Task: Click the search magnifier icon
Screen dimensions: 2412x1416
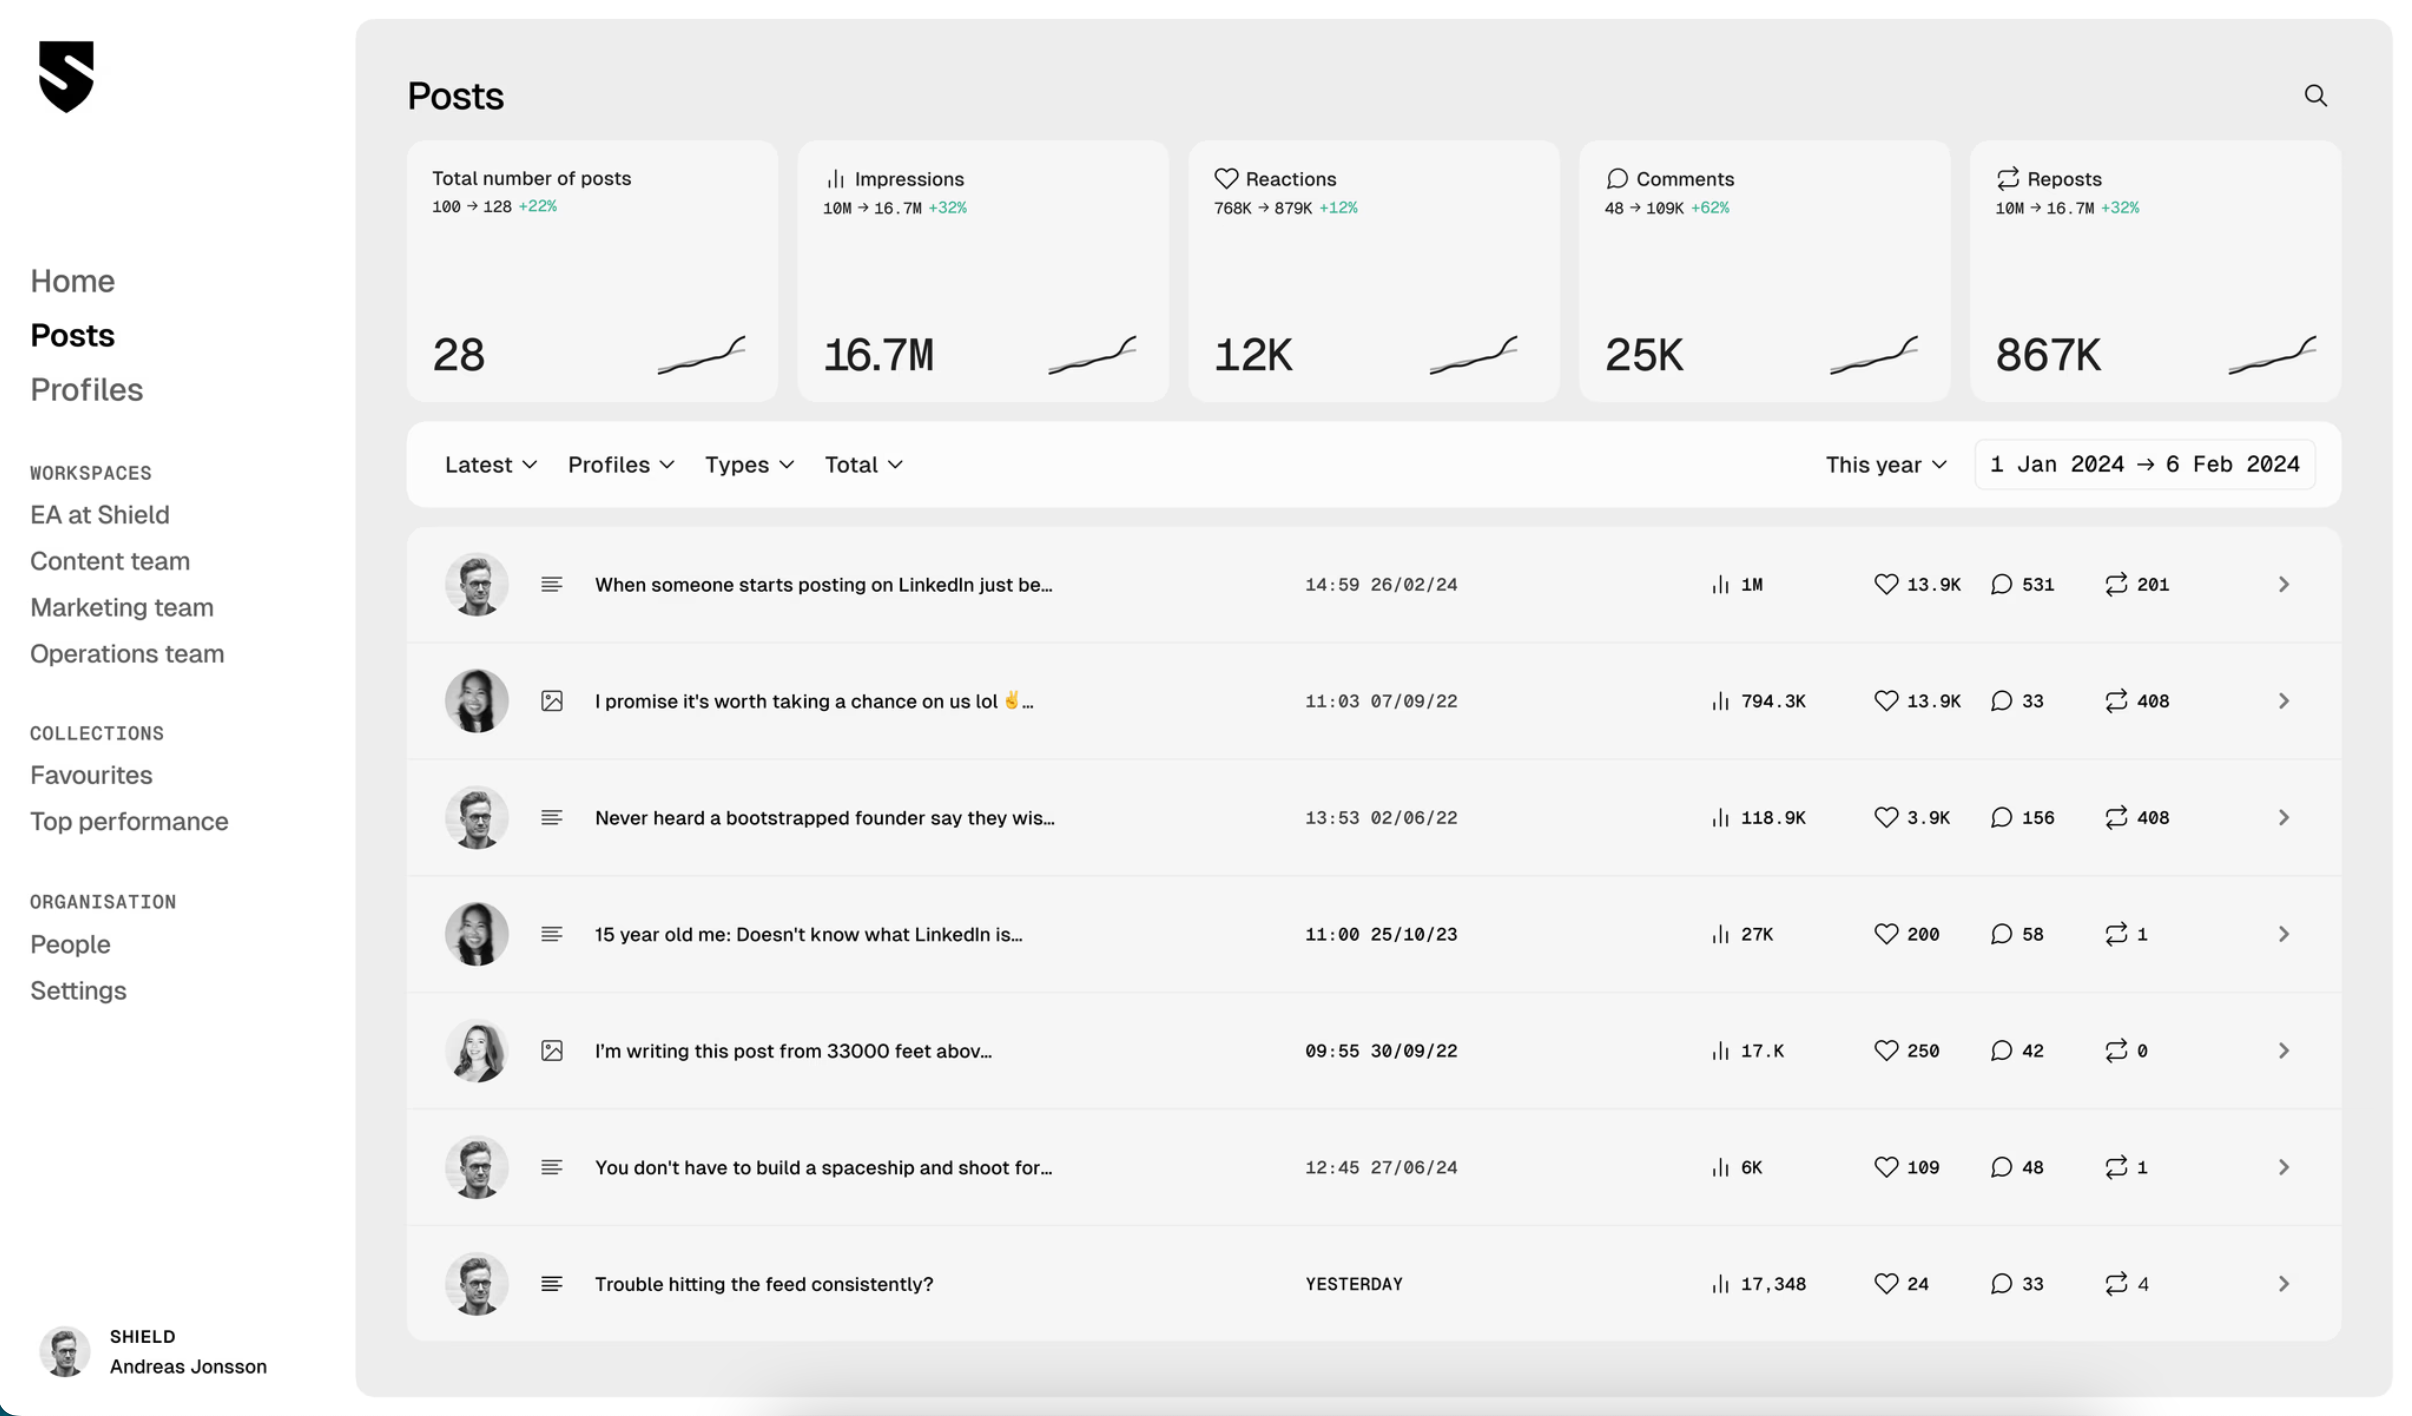Action: [2315, 96]
